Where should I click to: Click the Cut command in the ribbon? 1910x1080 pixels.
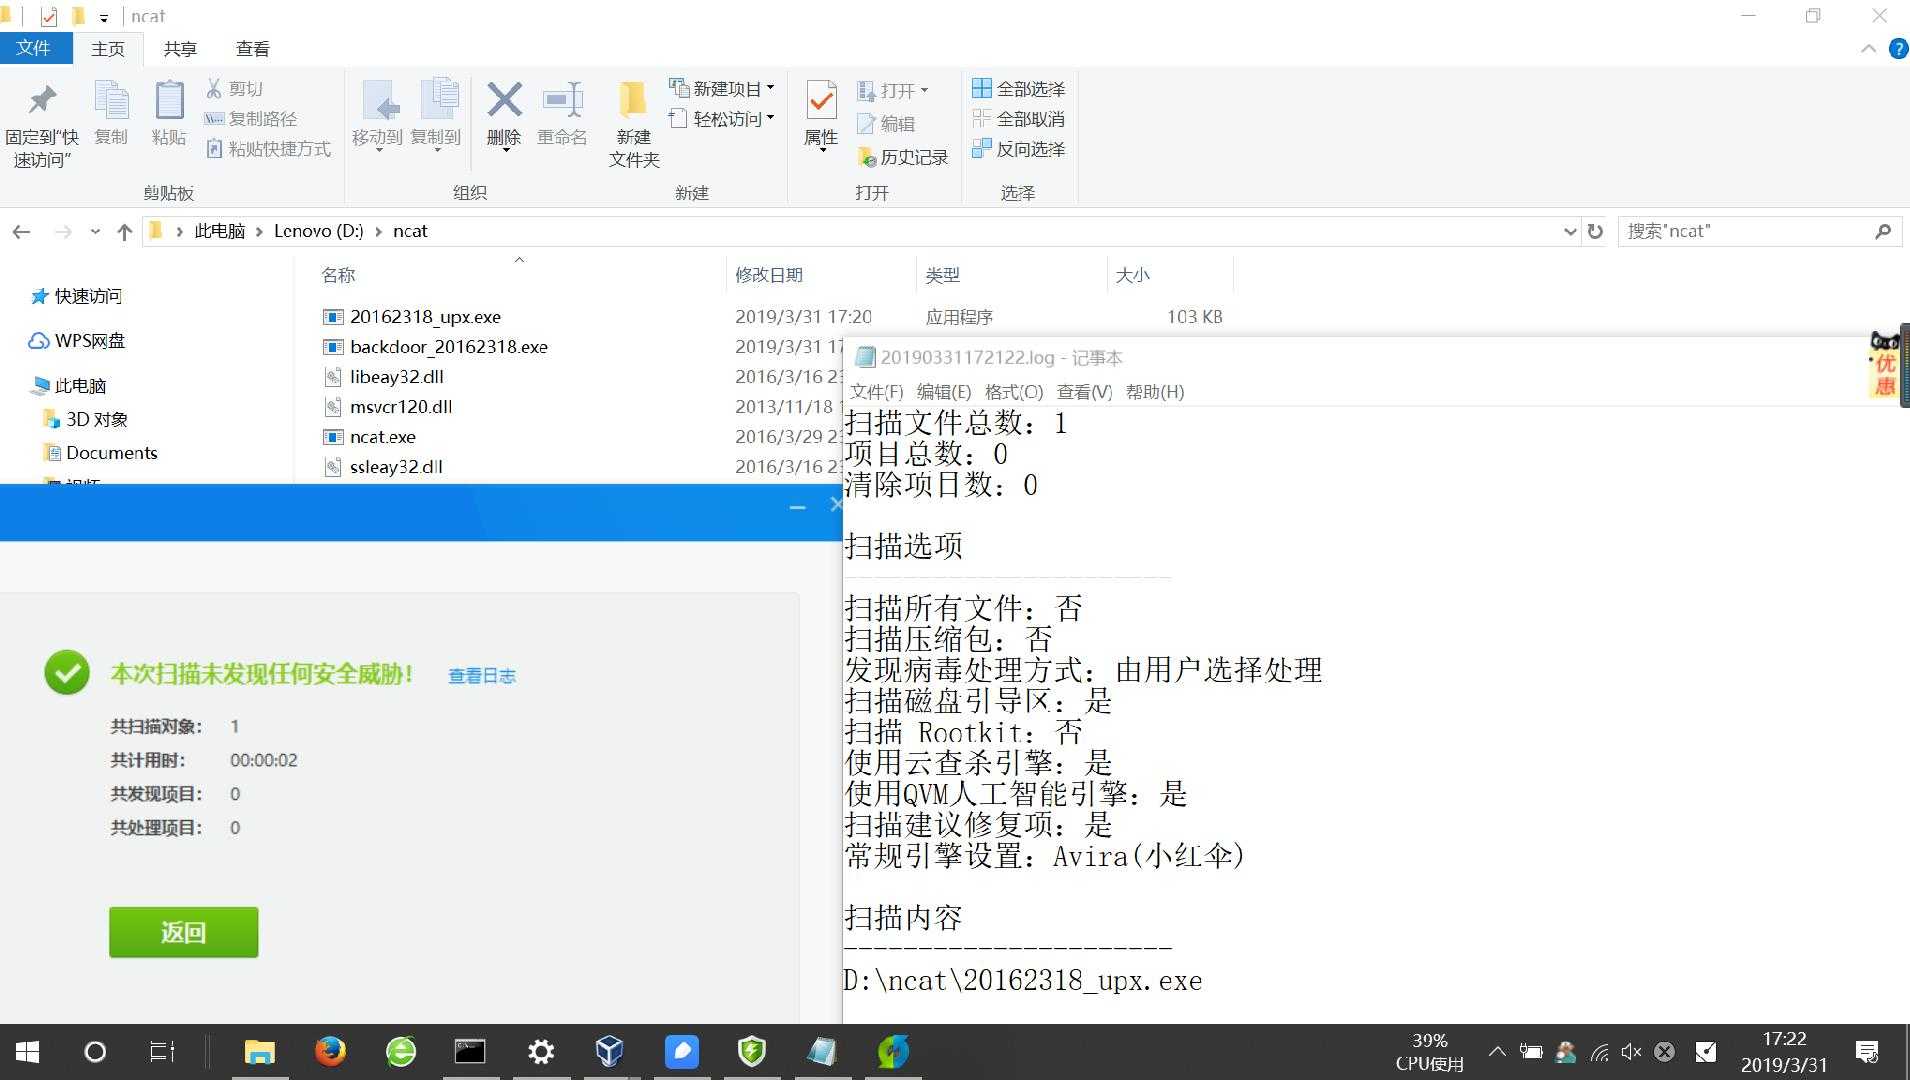click(x=235, y=89)
